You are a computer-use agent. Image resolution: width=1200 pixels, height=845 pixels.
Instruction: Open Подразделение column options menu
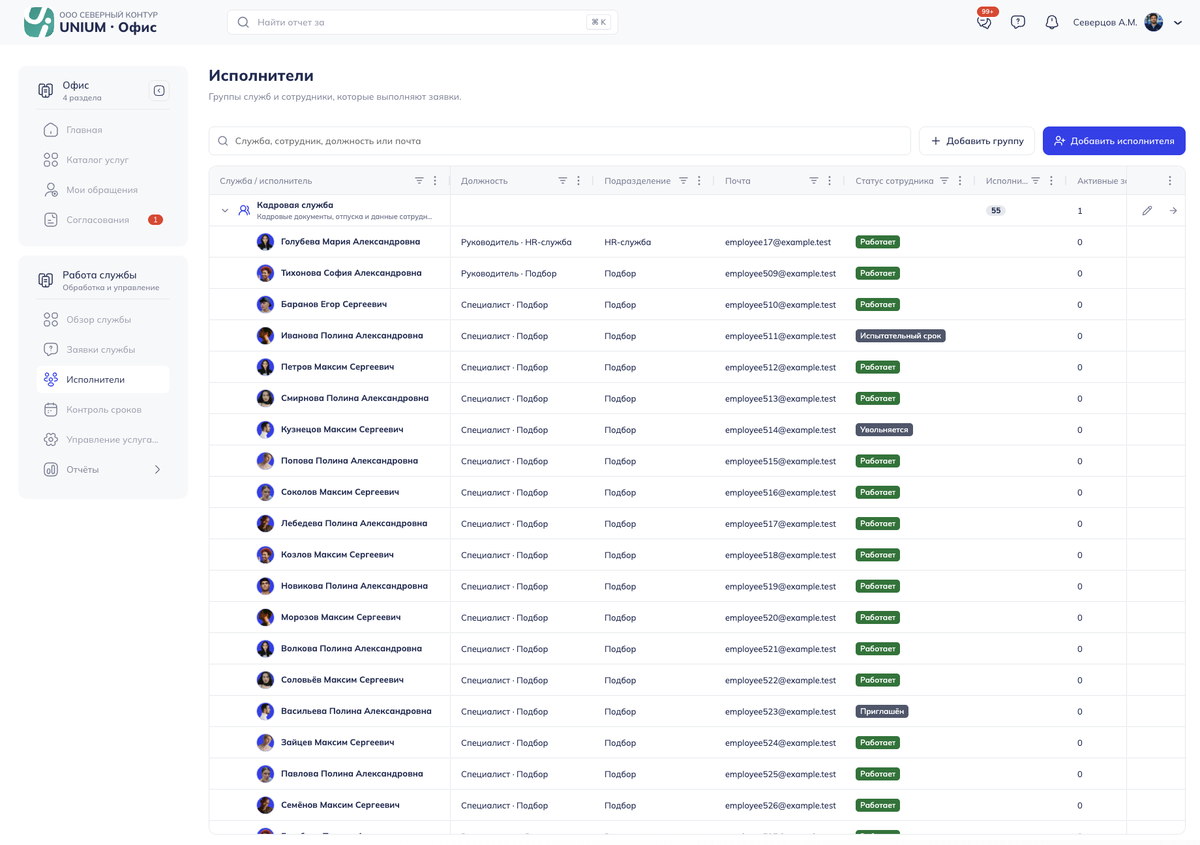(x=700, y=181)
